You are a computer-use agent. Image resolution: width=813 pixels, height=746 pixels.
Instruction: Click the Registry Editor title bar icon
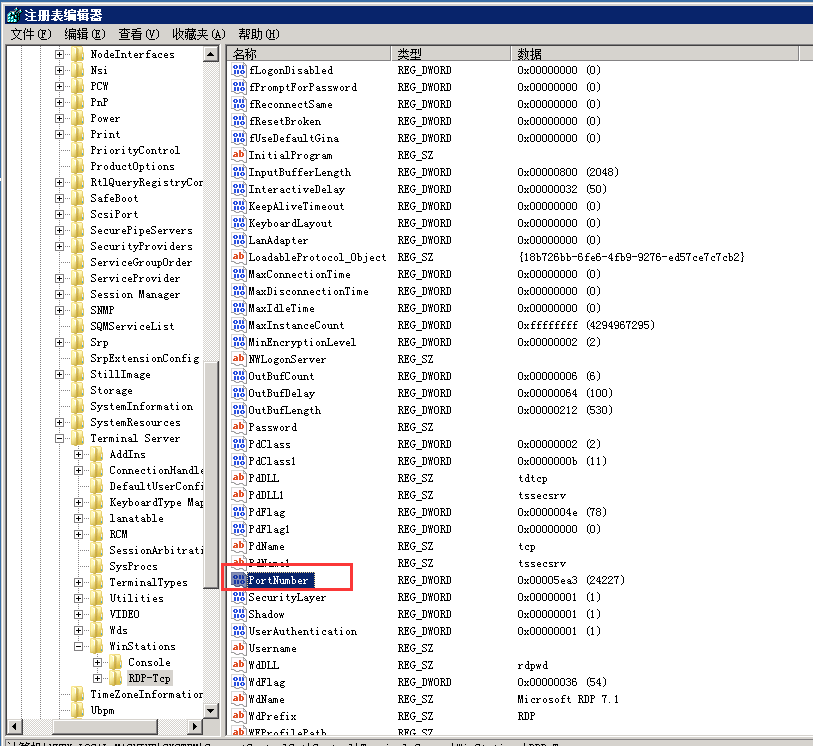(12, 14)
